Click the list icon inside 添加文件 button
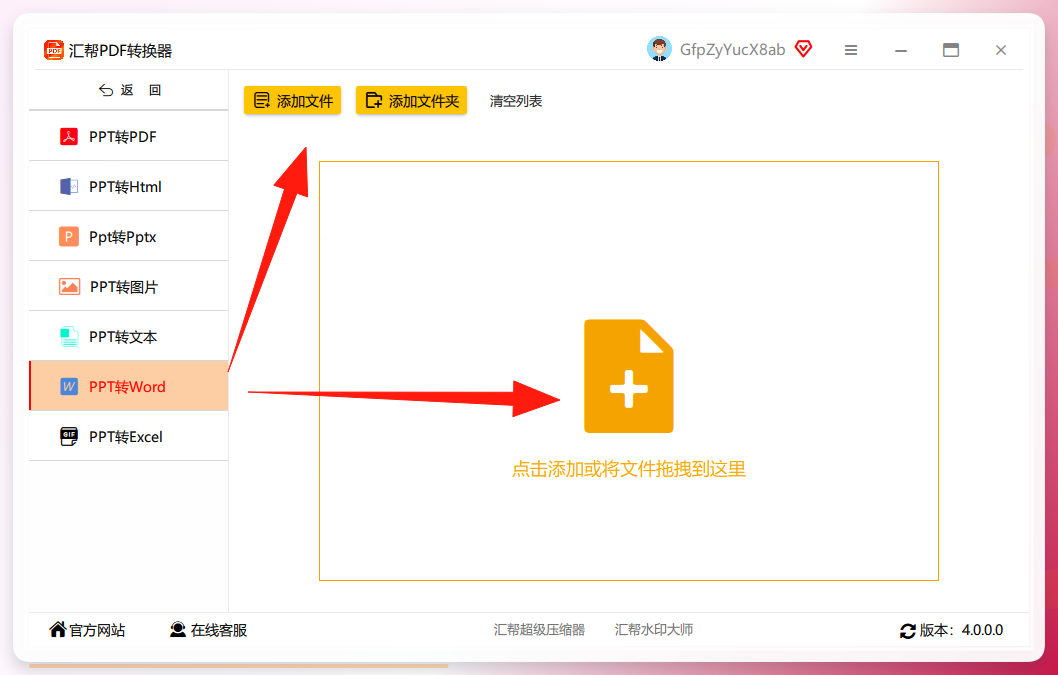Viewport: 1058px width, 675px height. pyautogui.click(x=261, y=101)
